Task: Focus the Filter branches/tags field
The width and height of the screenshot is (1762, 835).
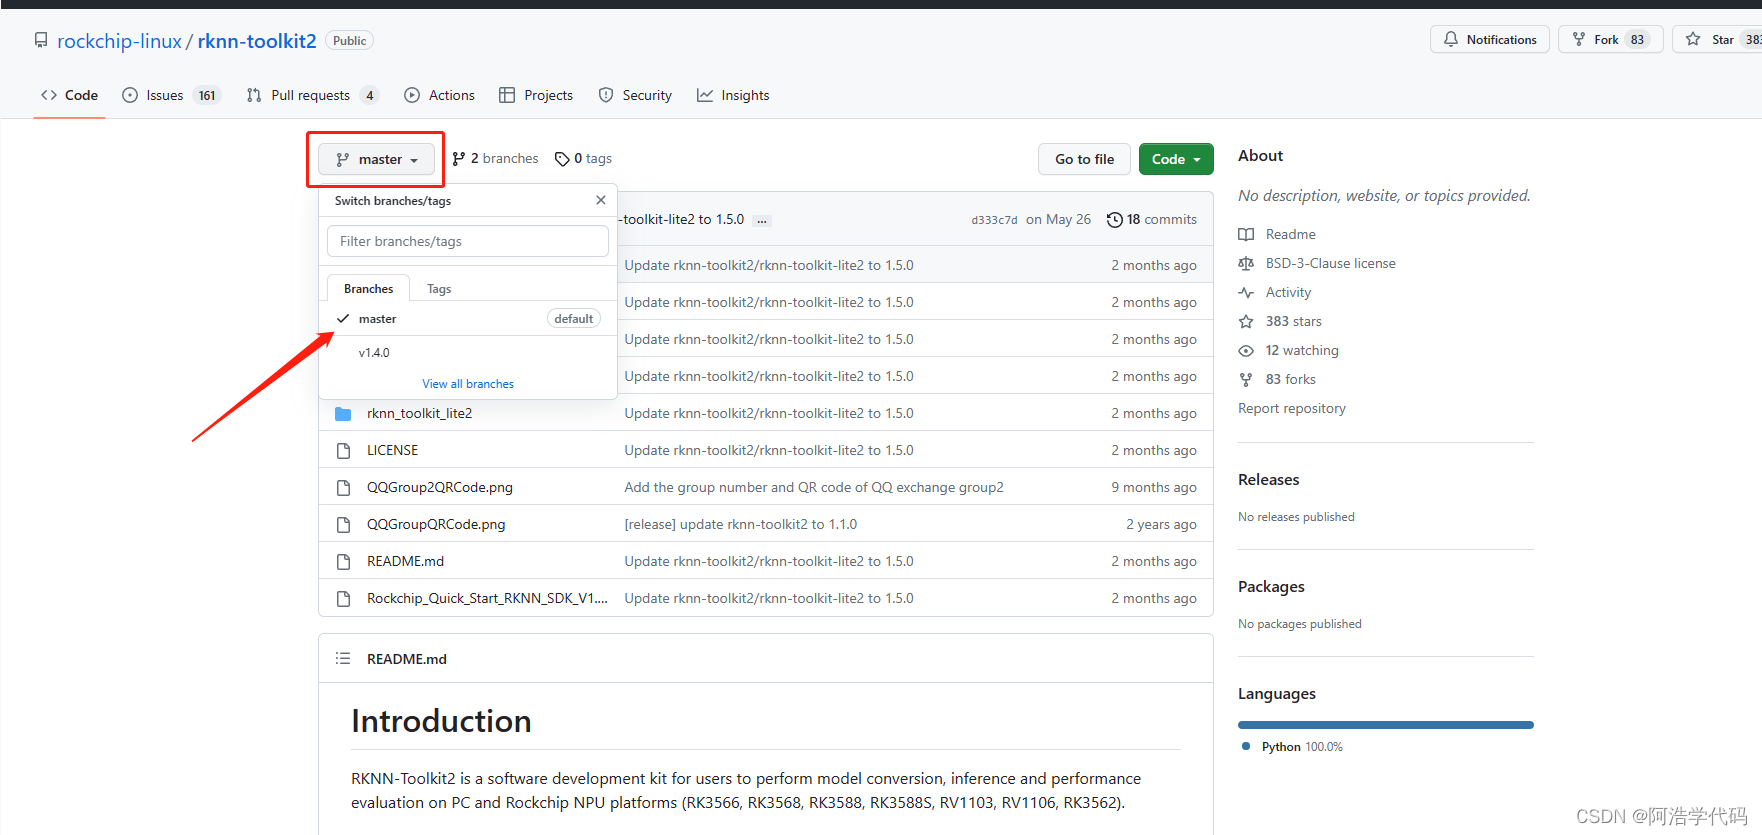Action: [x=468, y=241]
